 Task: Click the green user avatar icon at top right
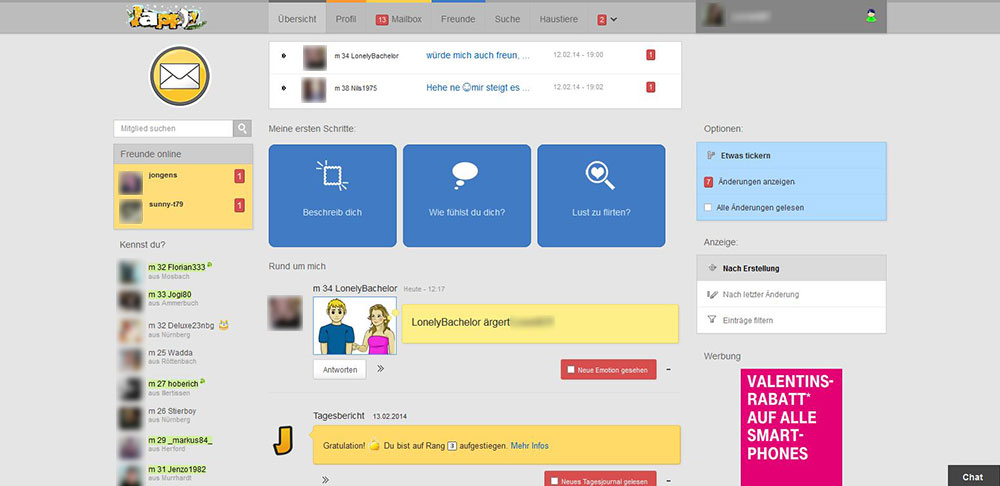pos(872,17)
